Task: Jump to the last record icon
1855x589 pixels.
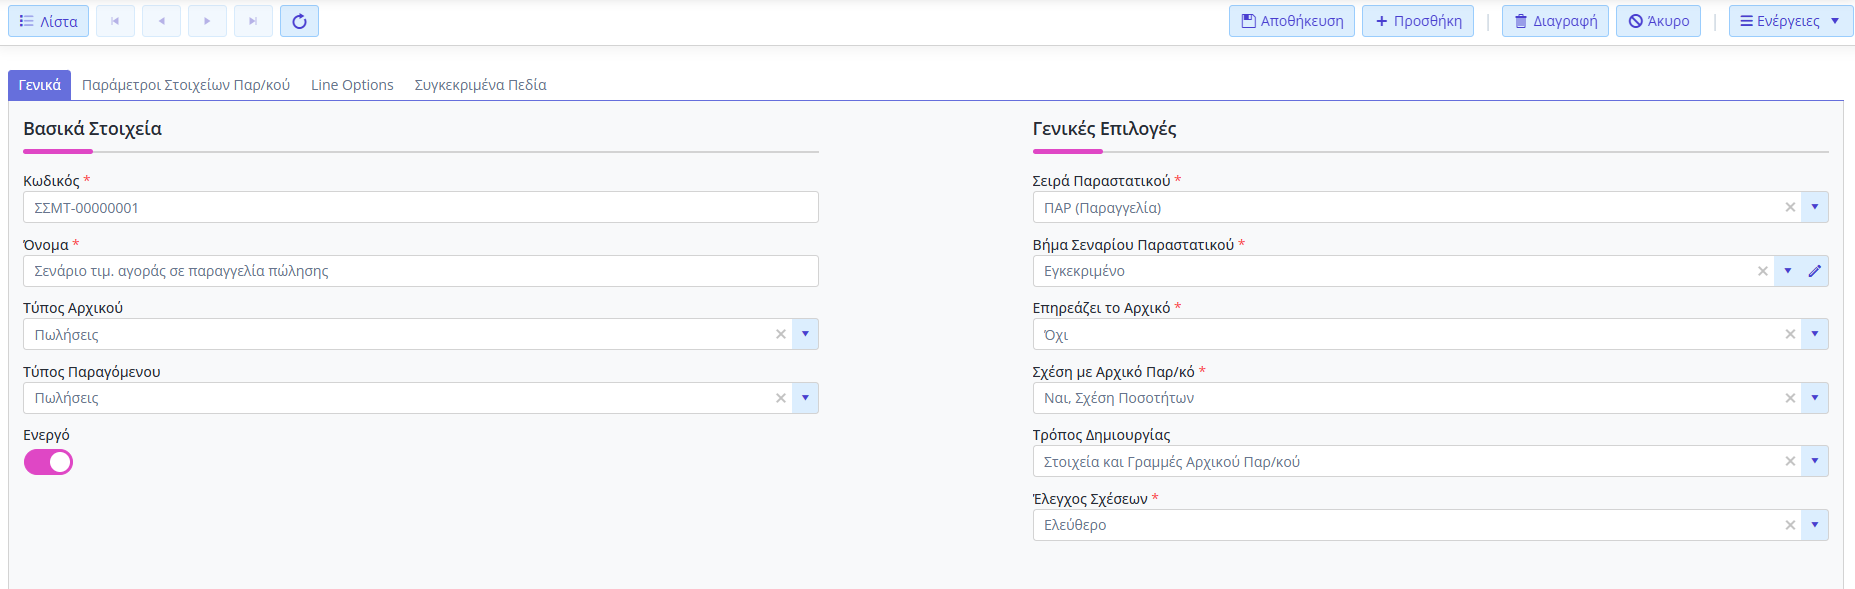Action: point(253,21)
